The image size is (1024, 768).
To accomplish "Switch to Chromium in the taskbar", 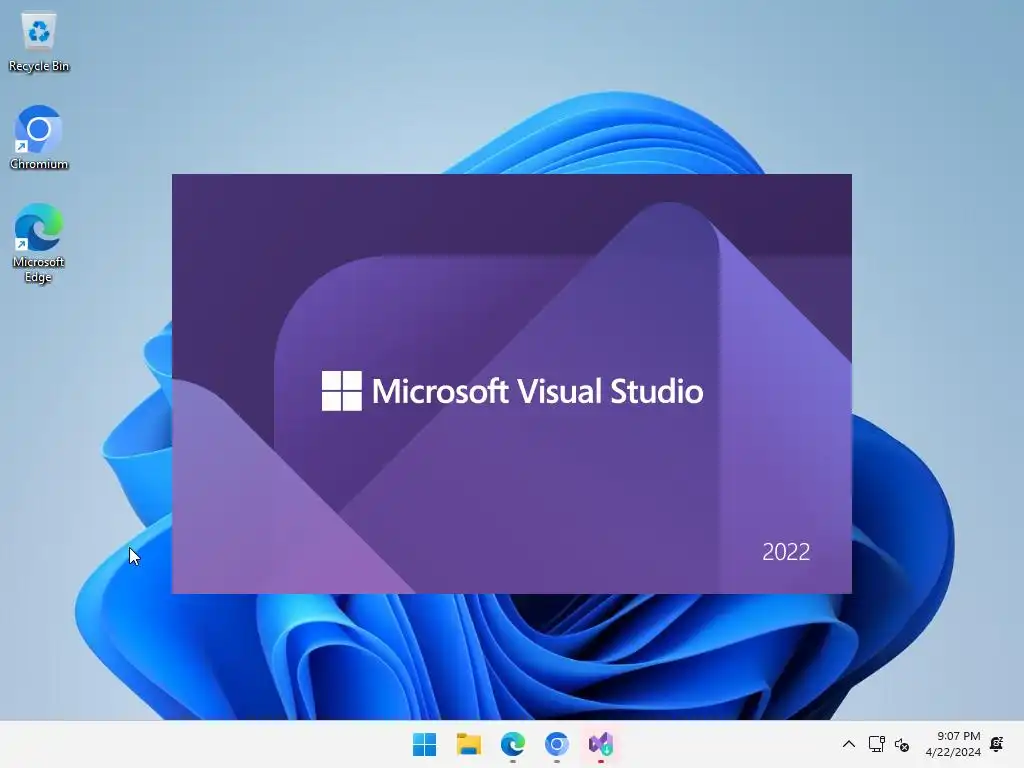I will click(557, 744).
